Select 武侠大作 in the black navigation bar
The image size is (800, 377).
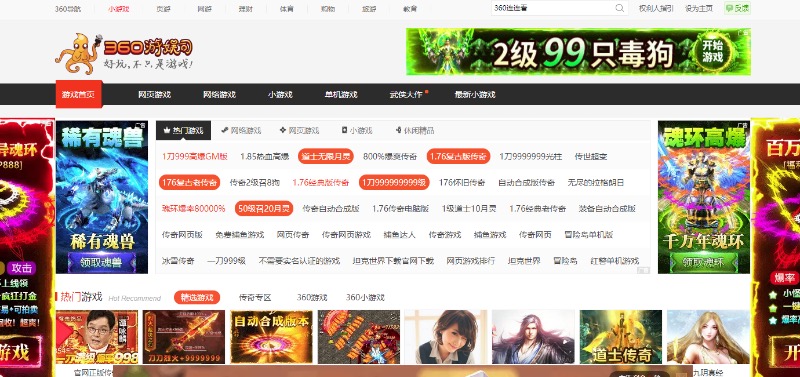tap(406, 94)
